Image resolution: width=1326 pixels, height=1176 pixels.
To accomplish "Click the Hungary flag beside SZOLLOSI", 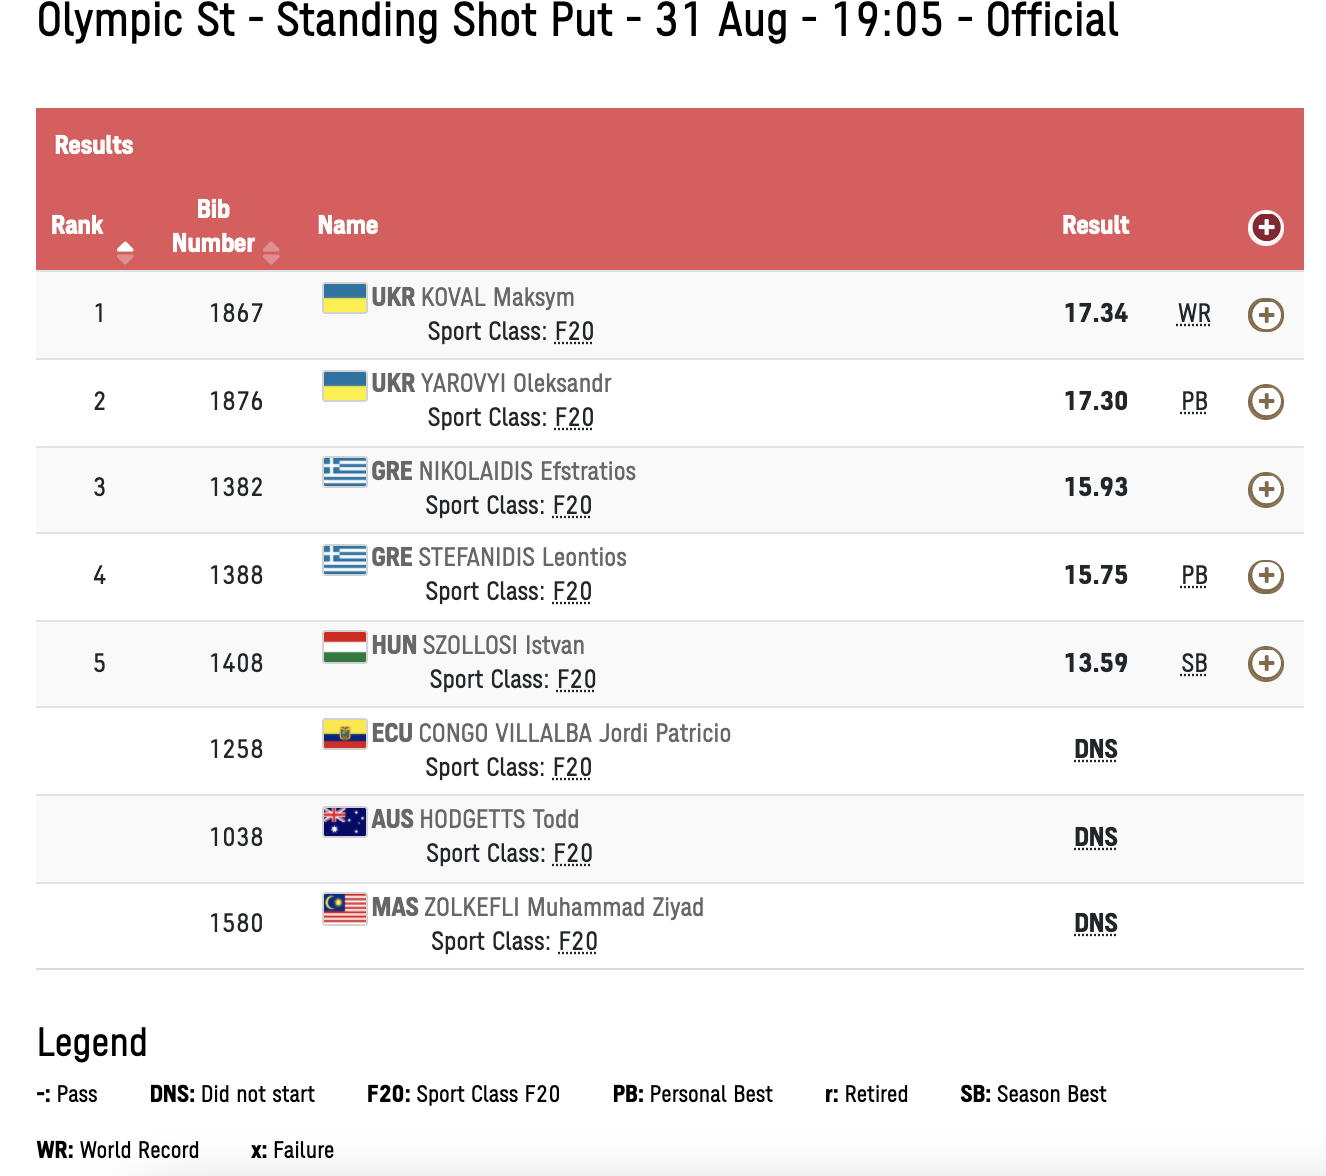I will tap(344, 646).
